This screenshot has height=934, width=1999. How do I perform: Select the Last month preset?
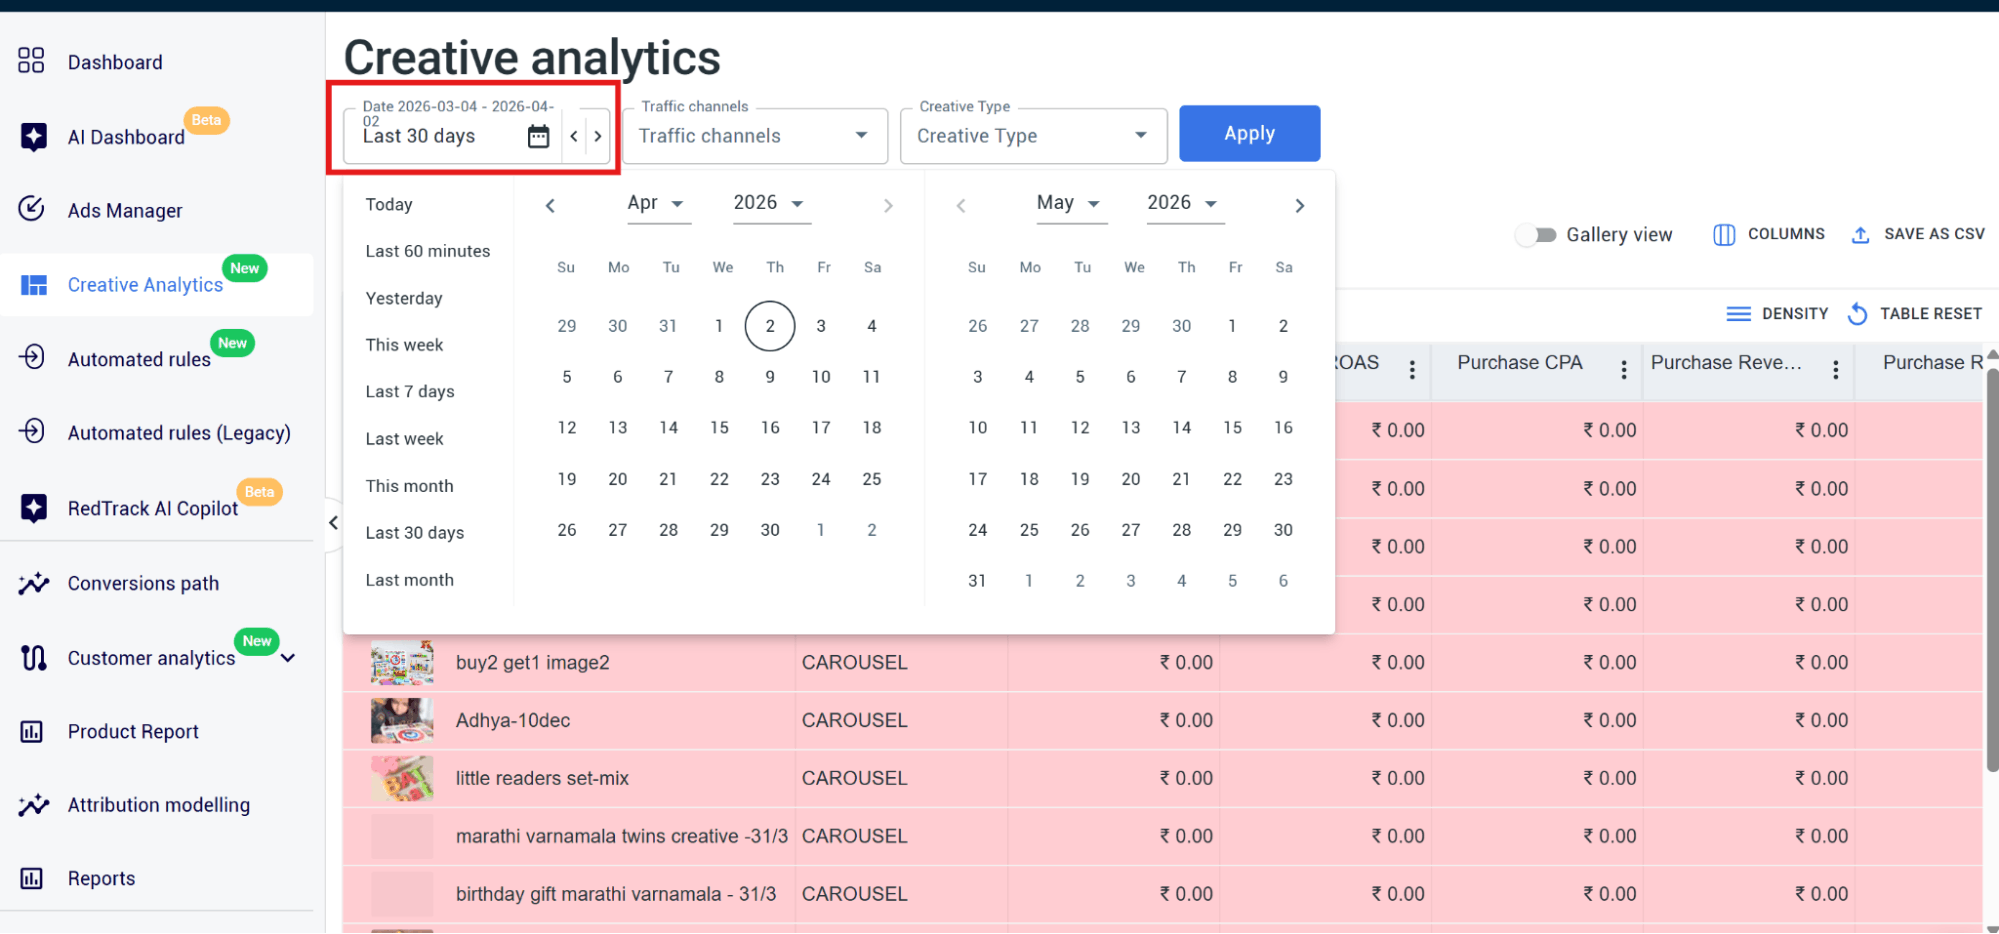tap(409, 580)
